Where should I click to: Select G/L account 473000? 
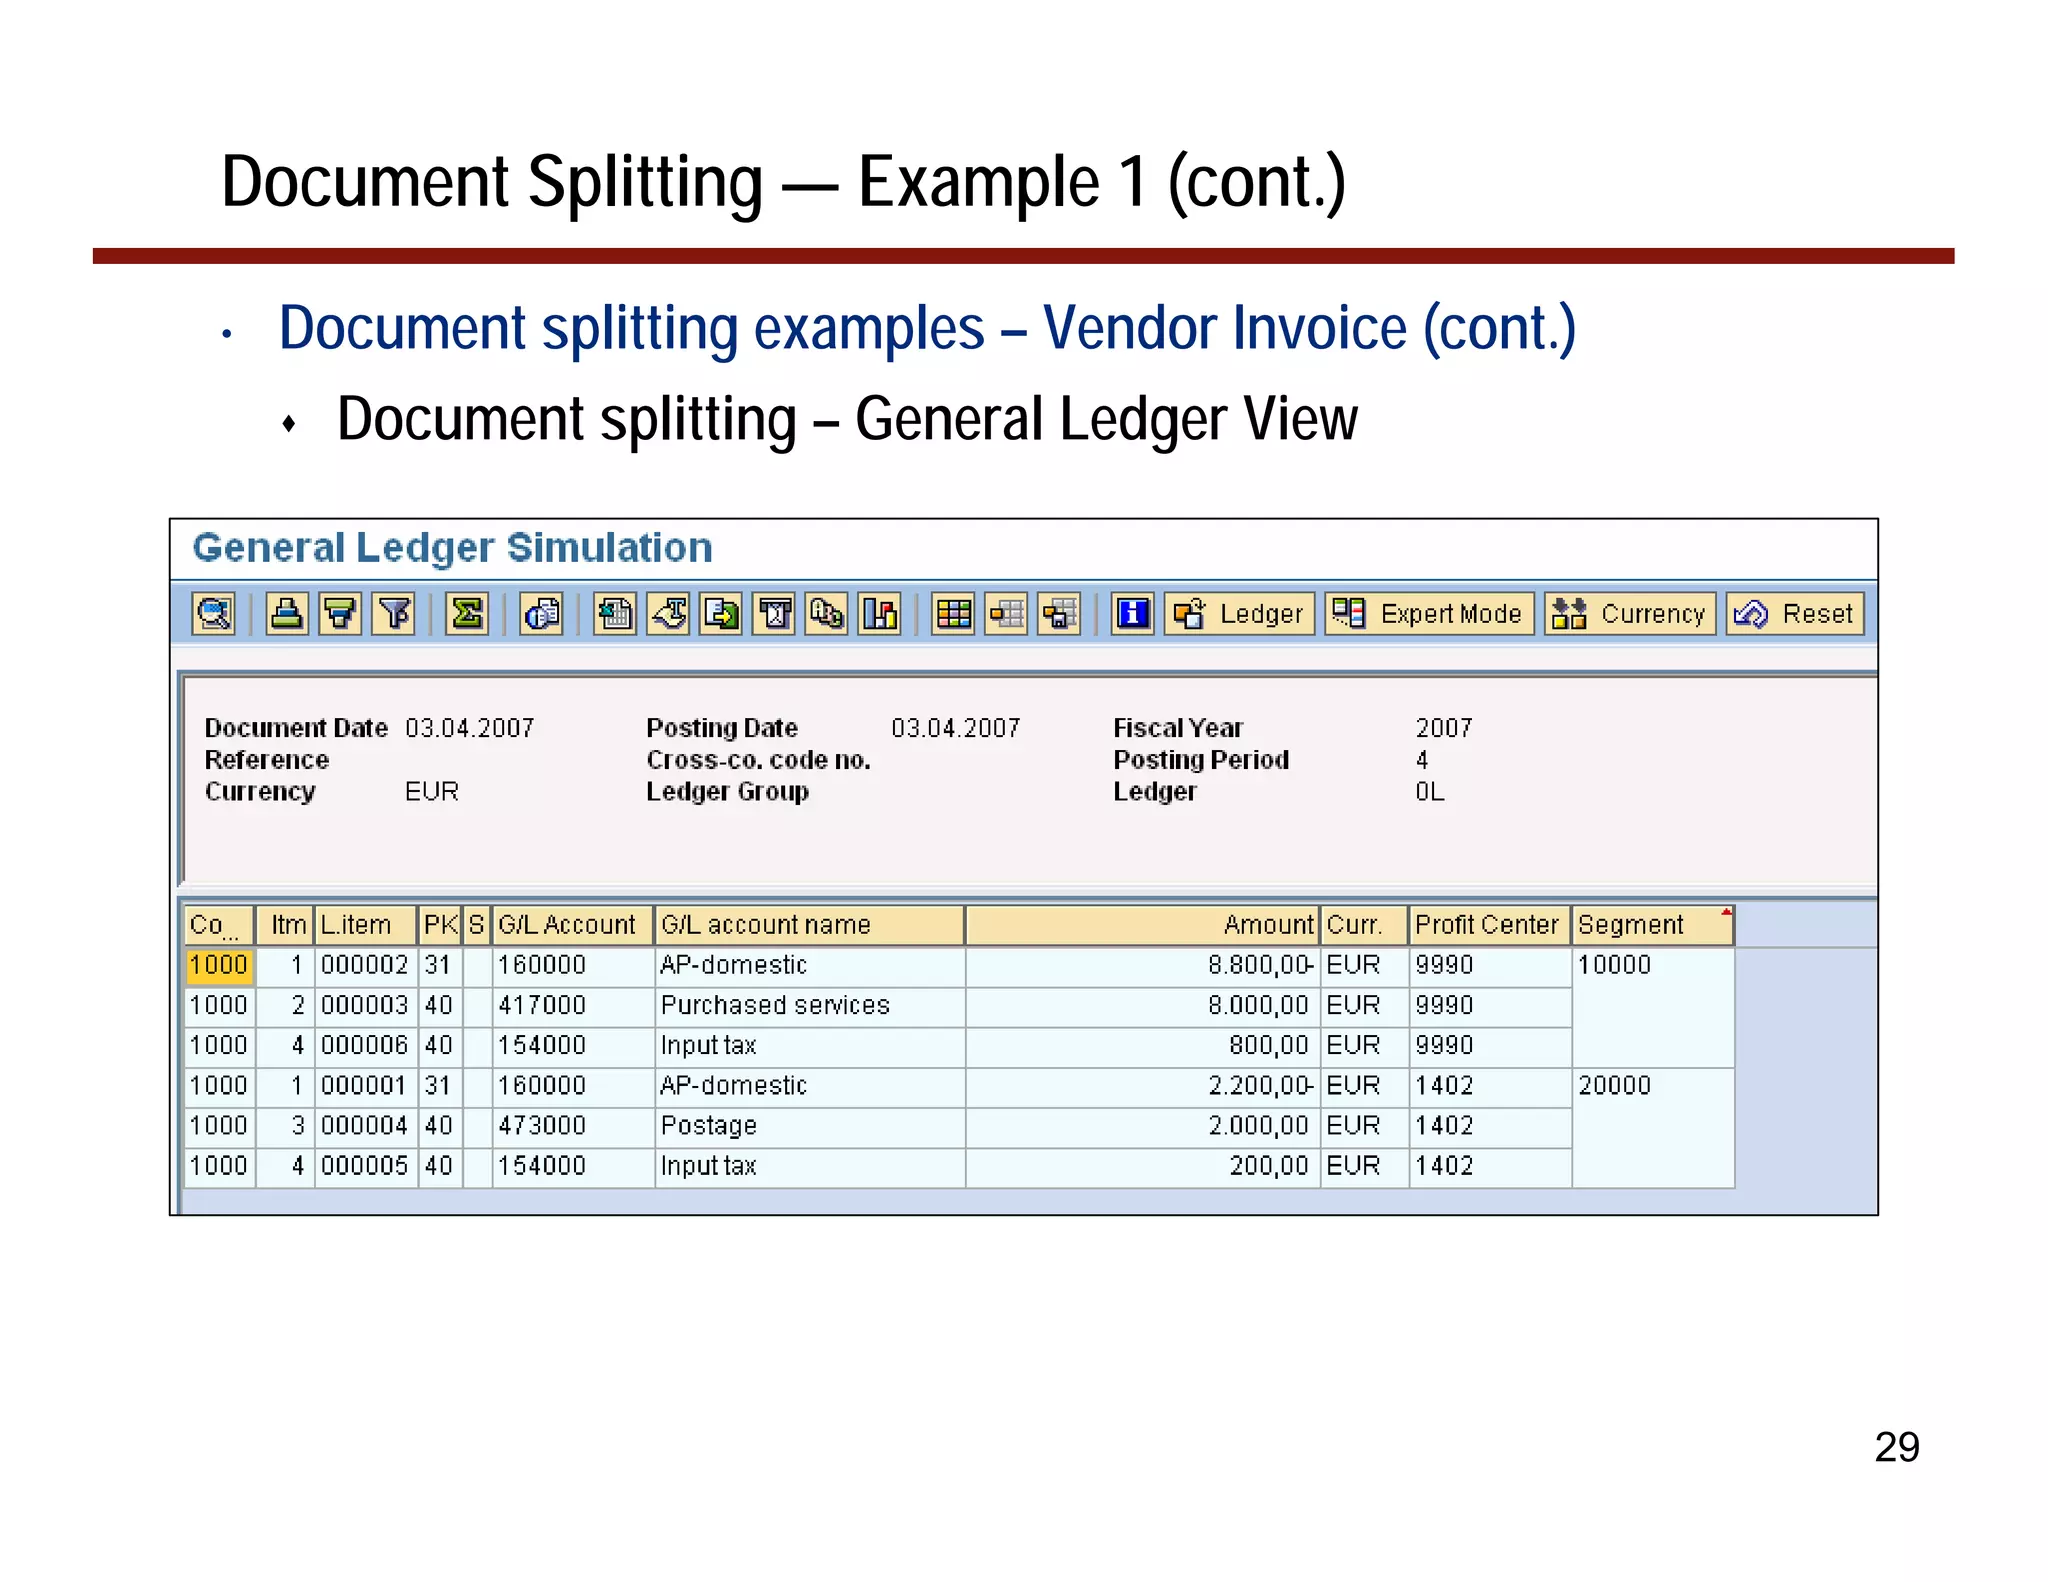pyautogui.click(x=572, y=1126)
